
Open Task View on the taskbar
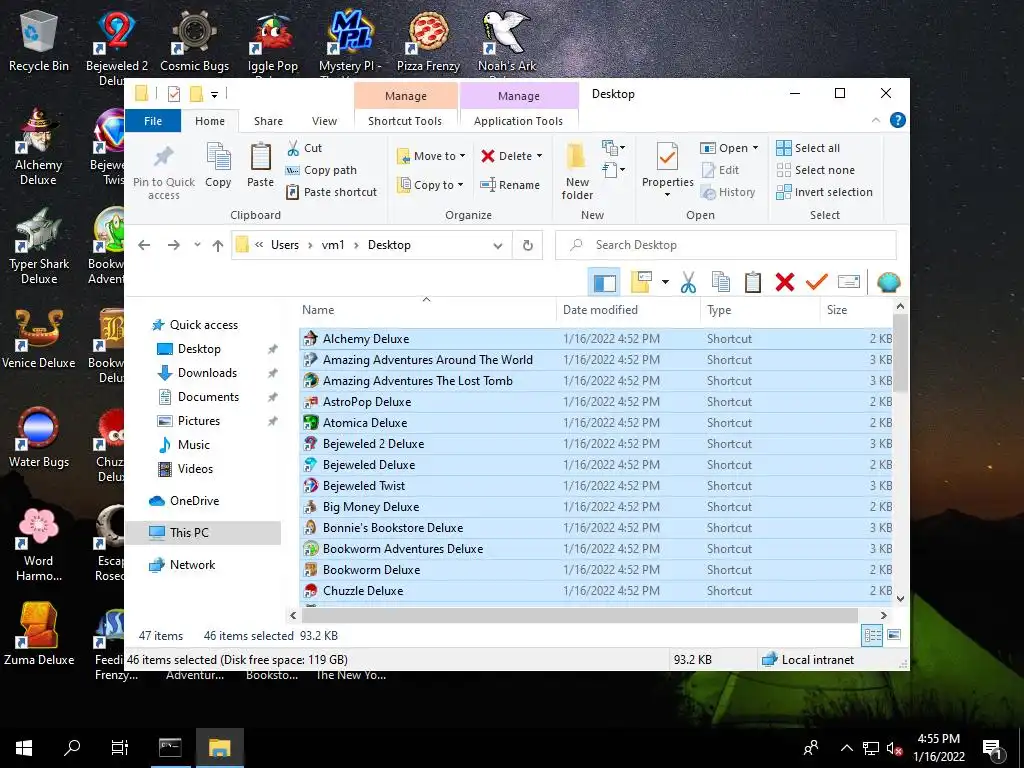pyautogui.click(x=120, y=748)
